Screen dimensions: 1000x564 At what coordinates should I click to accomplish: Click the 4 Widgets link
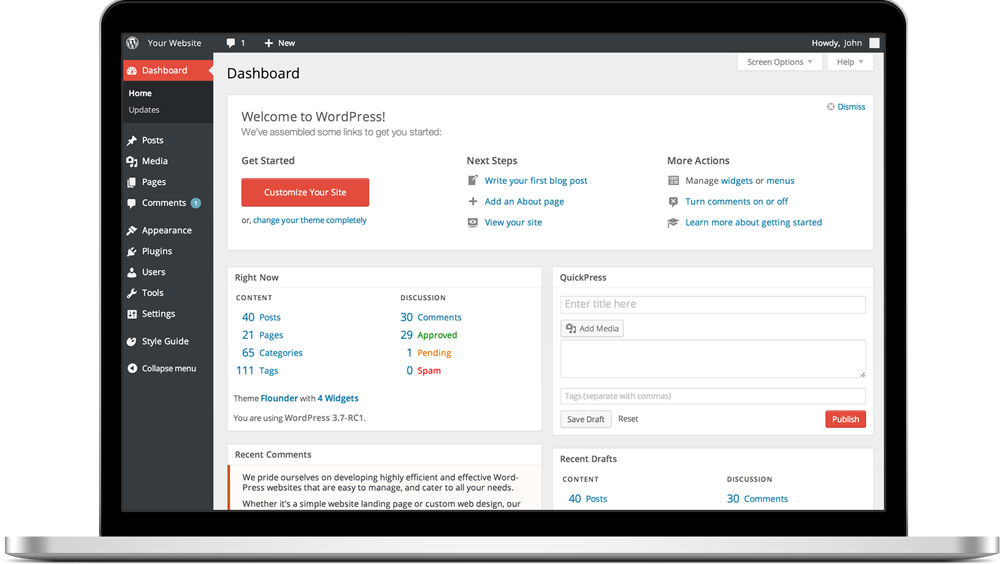click(338, 398)
